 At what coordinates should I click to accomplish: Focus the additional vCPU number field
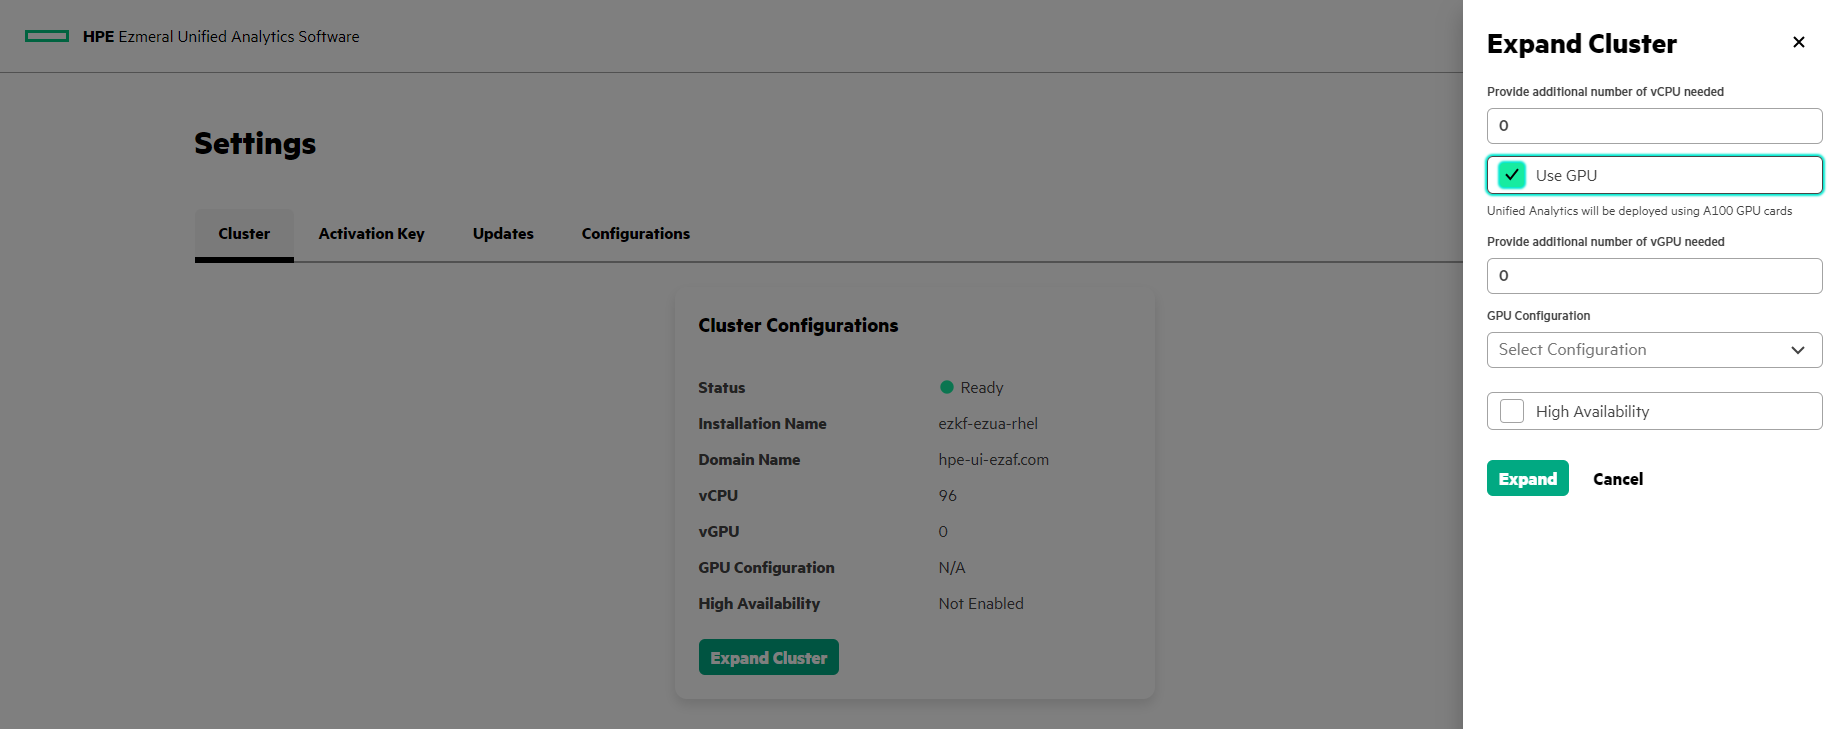pyautogui.click(x=1653, y=126)
